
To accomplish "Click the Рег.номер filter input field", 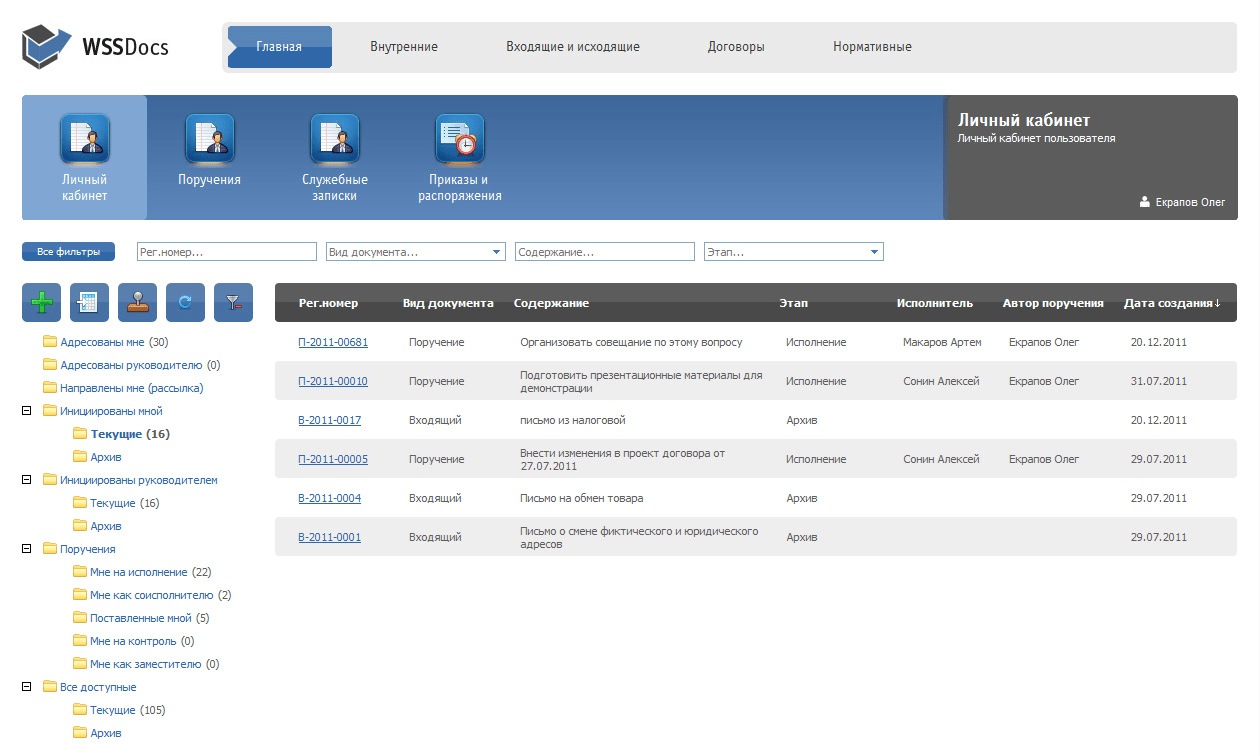I will point(226,252).
